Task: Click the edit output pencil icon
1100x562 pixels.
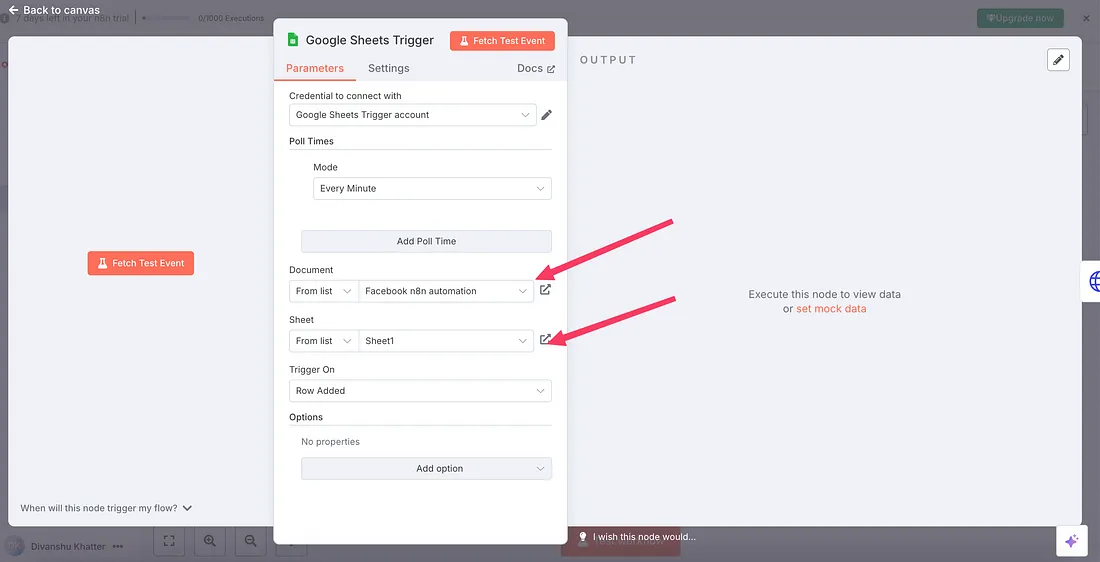Action: click(1059, 60)
